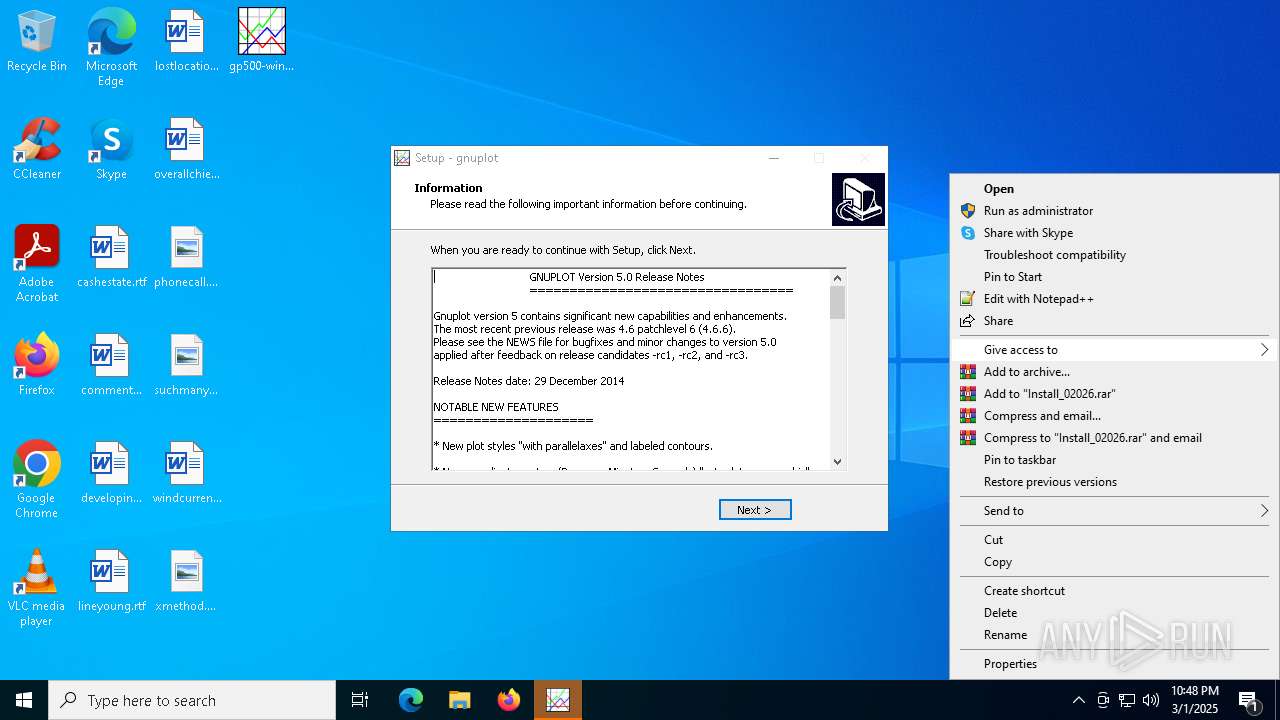Open the volume tray icon

(x=1151, y=700)
